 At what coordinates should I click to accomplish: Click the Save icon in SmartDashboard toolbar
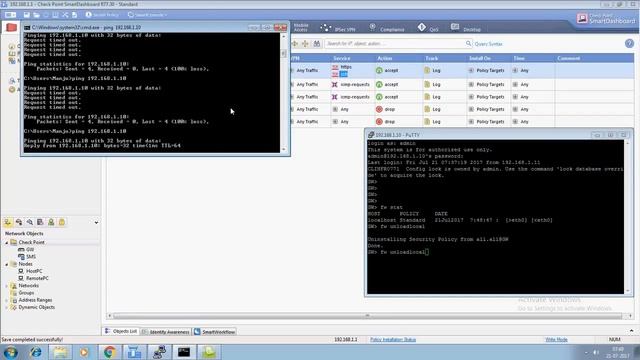coord(27,15)
